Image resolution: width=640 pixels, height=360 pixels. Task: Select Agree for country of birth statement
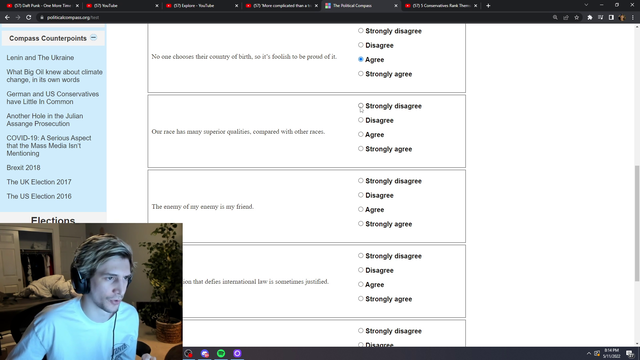pyautogui.click(x=360, y=59)
